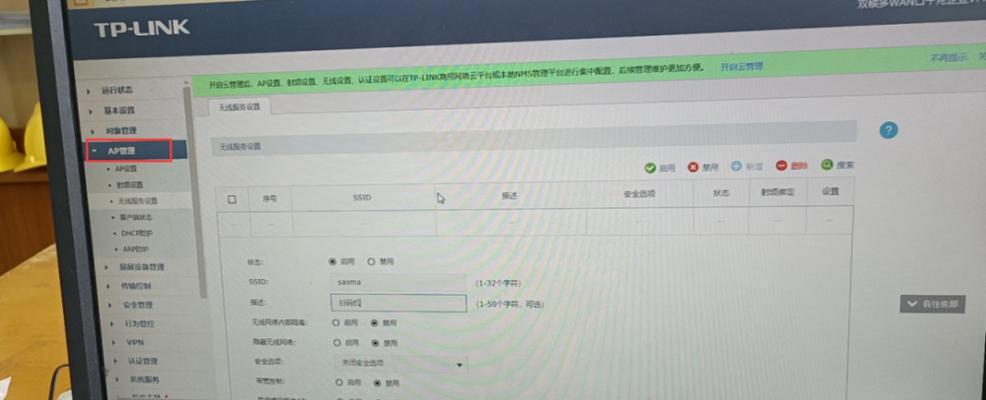Select 启用 radio for 状态
986x400 pixels.
click(x=333, y=261)
